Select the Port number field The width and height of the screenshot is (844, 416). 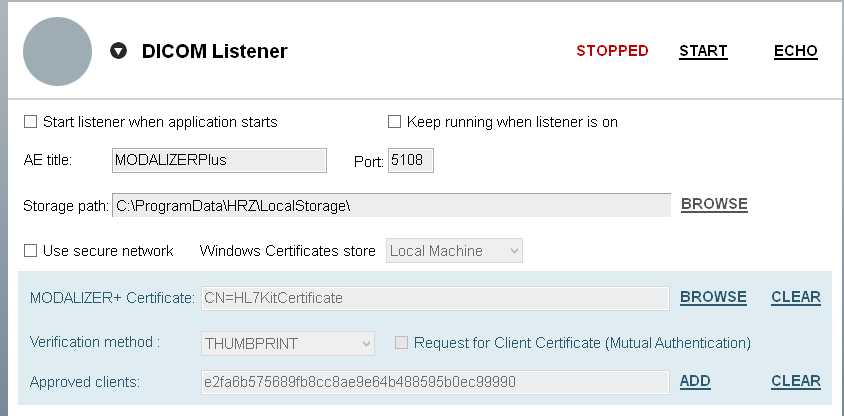(410, 160)
